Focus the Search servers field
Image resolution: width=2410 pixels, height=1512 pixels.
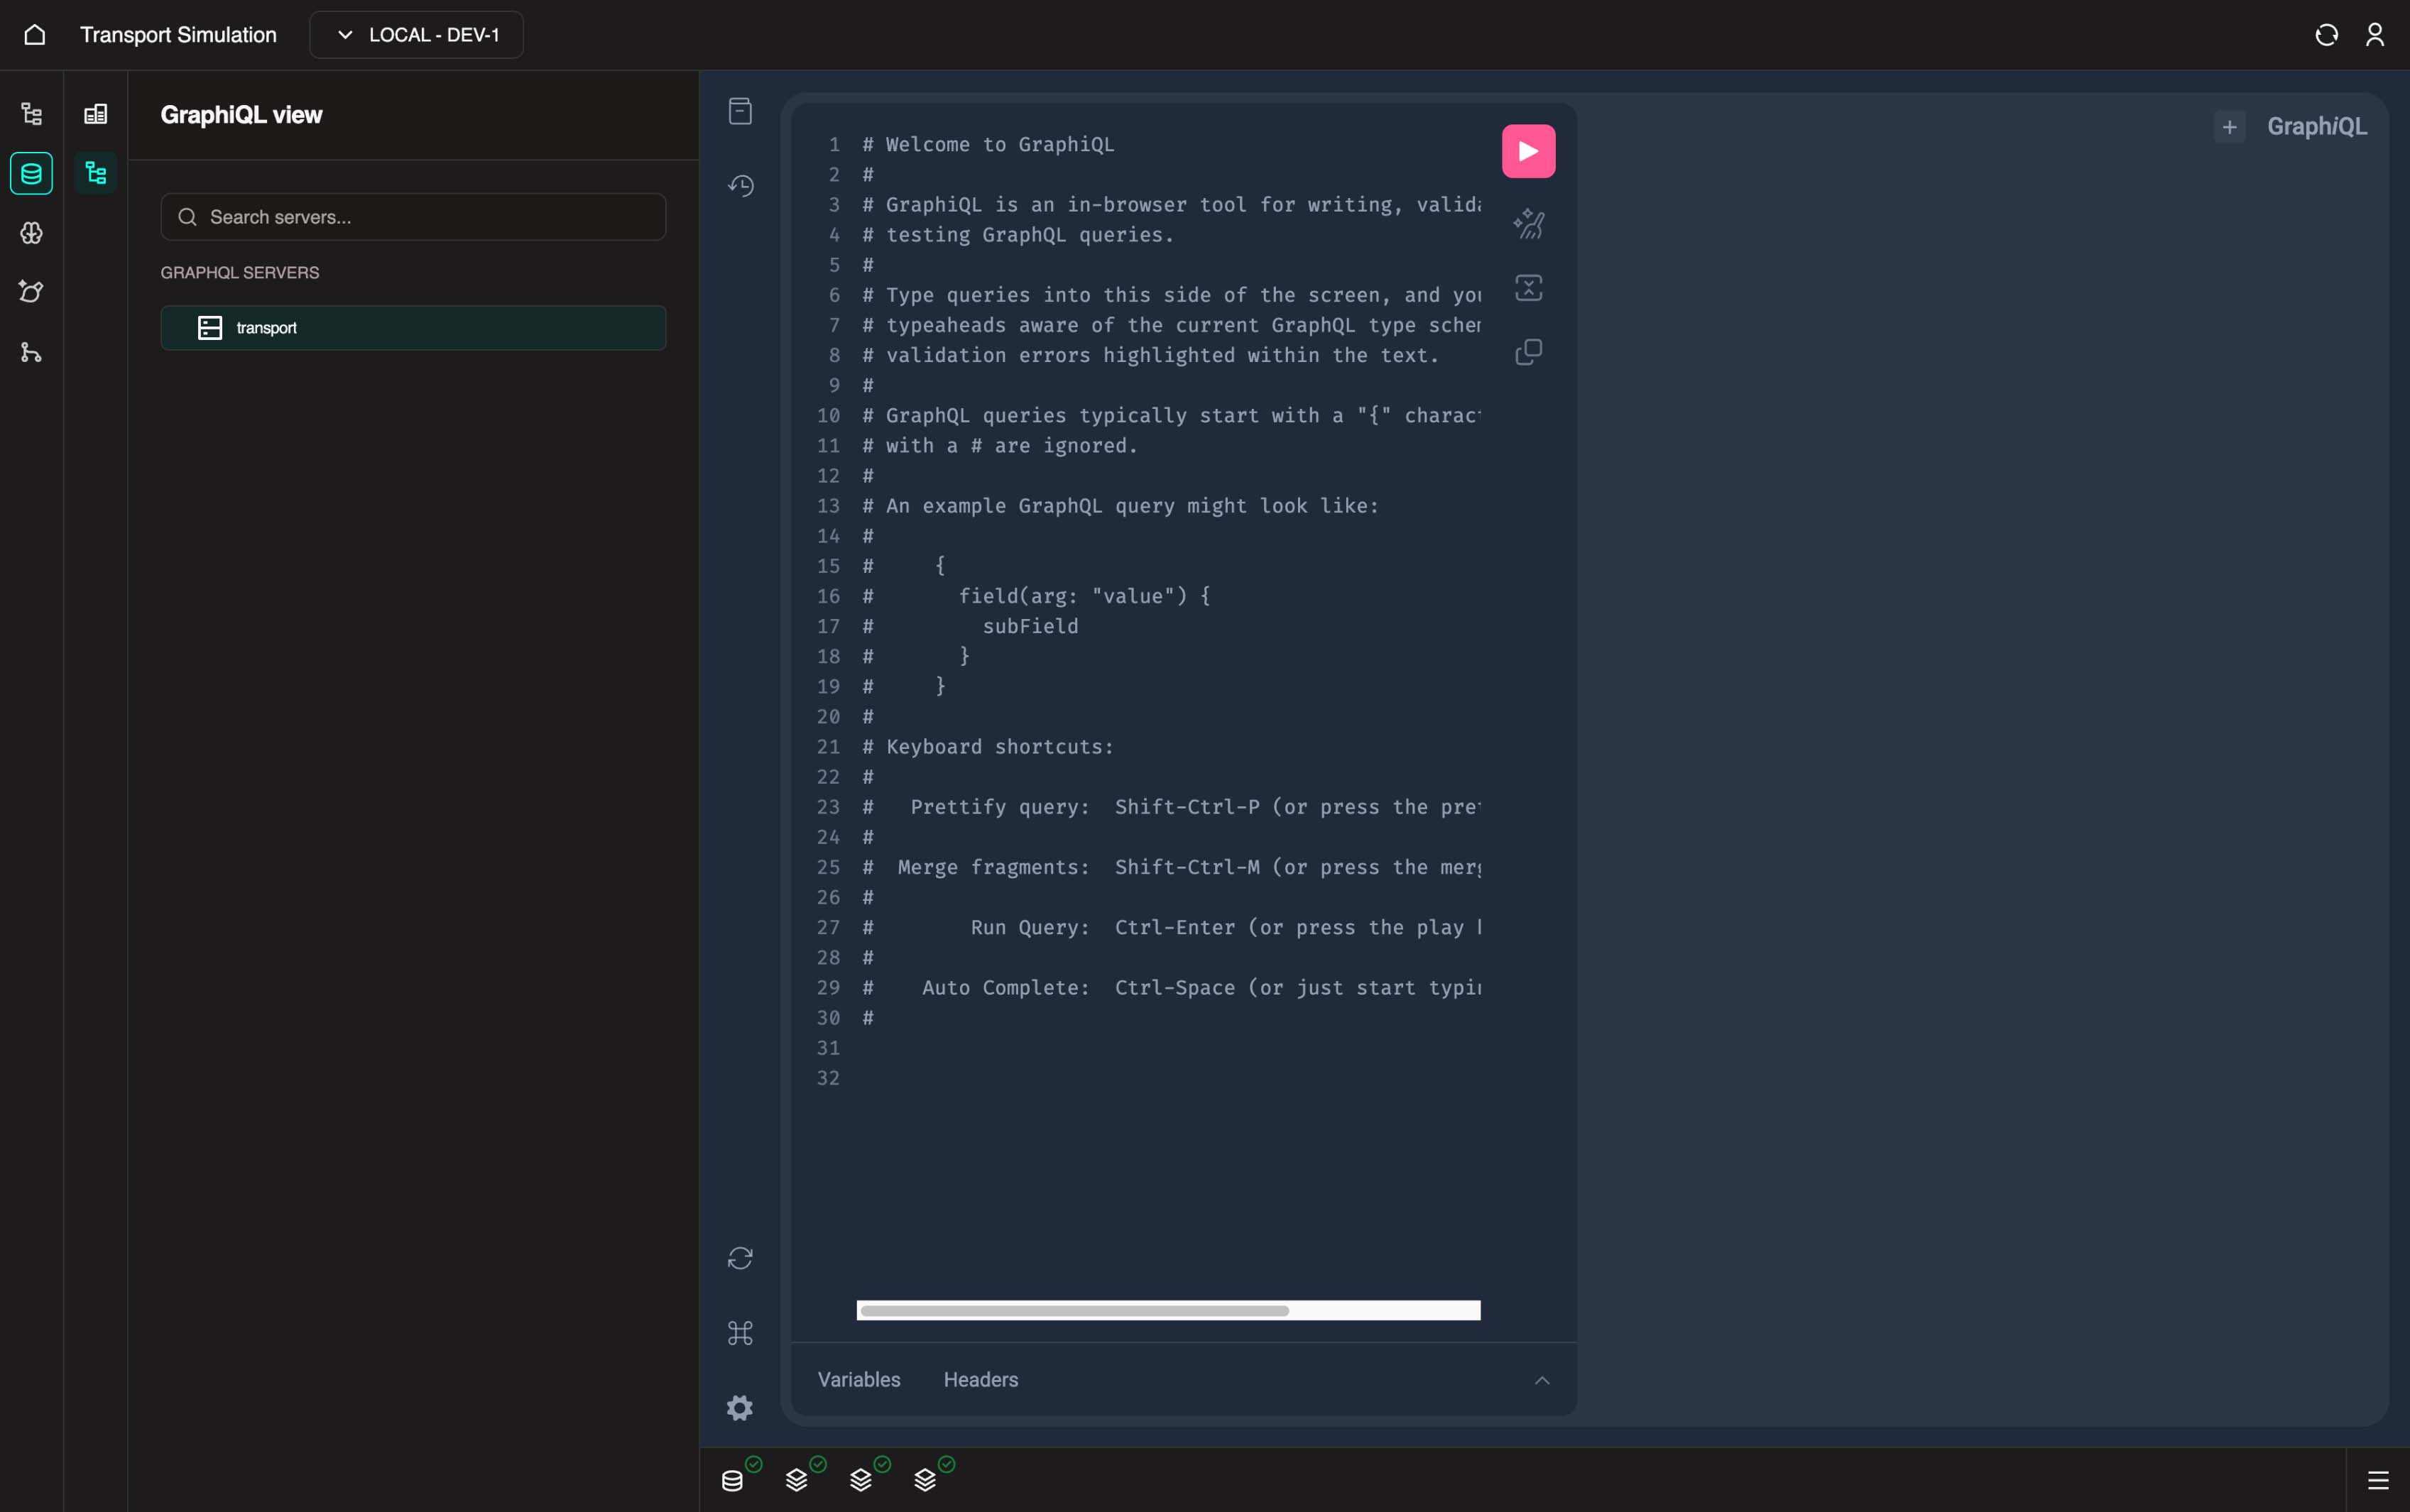click(x=413, y=217)
